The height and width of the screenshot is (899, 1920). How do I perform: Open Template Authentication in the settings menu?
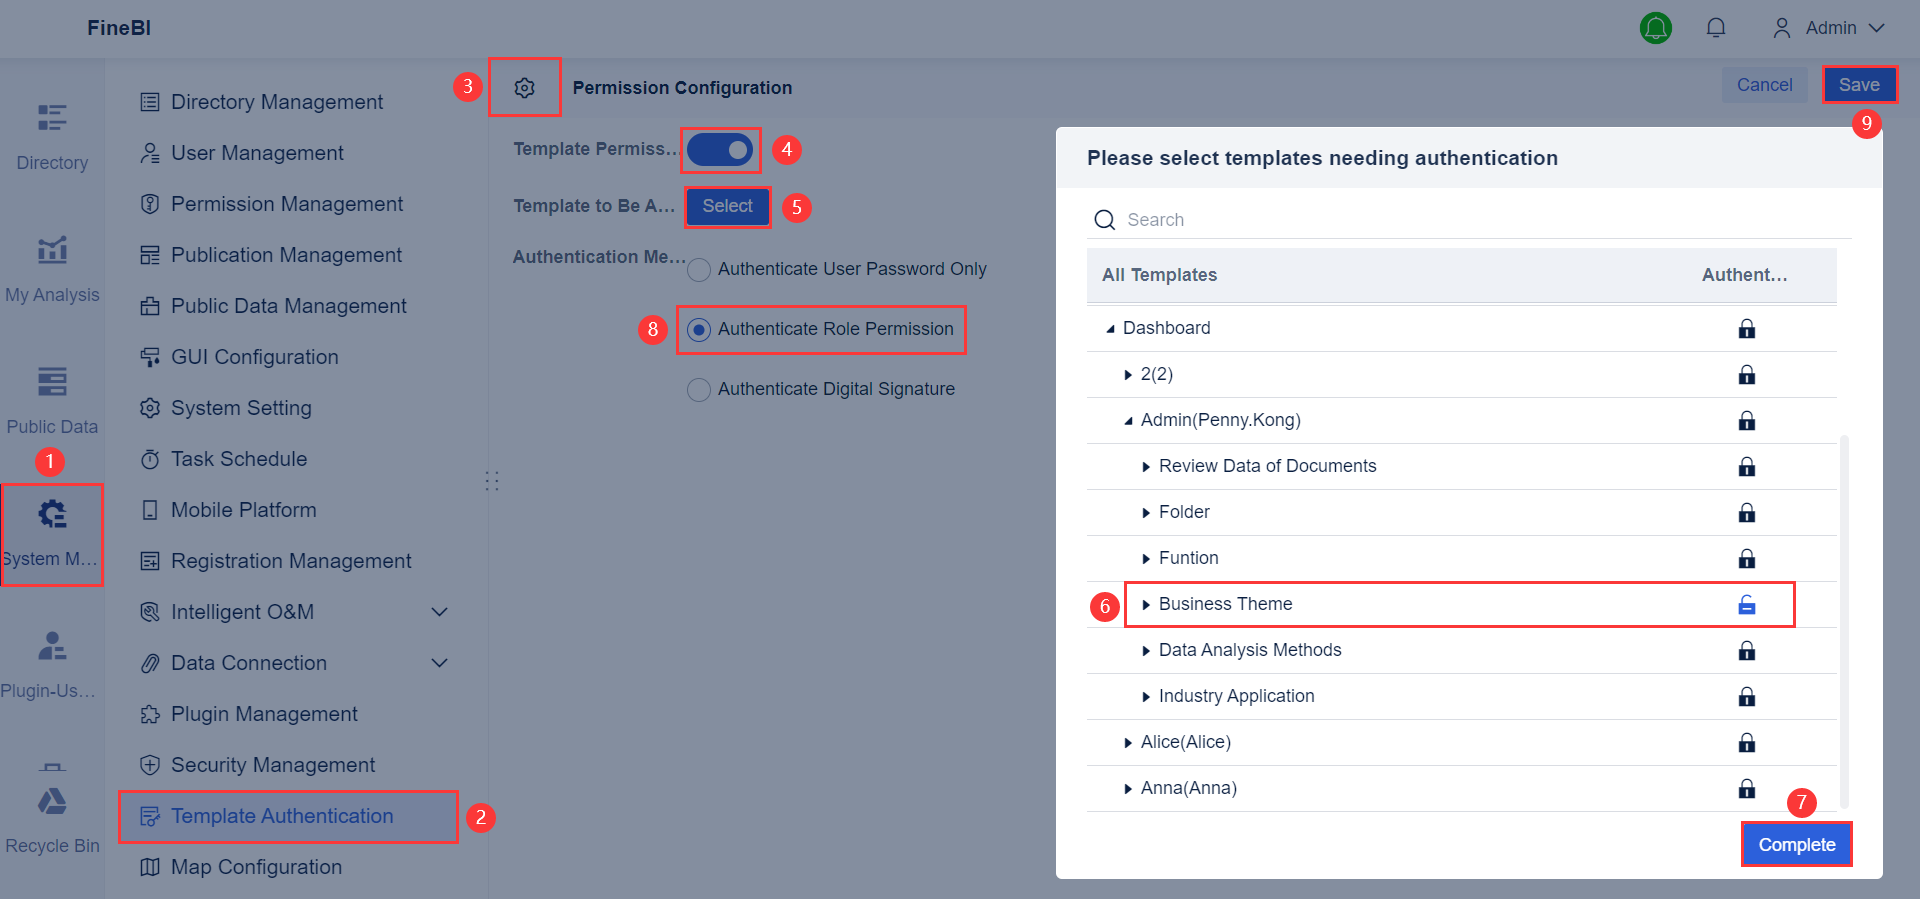[x=282, y=816]
